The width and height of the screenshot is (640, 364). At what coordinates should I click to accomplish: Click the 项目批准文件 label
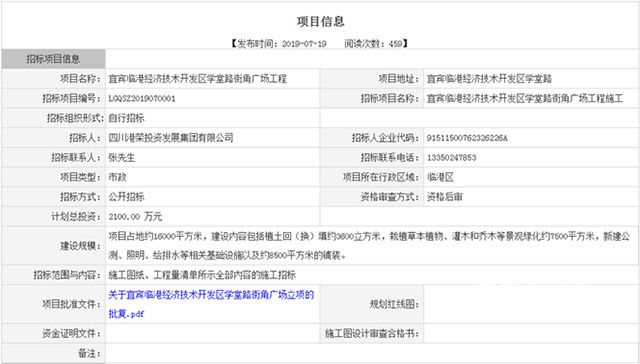click(71, 304)
